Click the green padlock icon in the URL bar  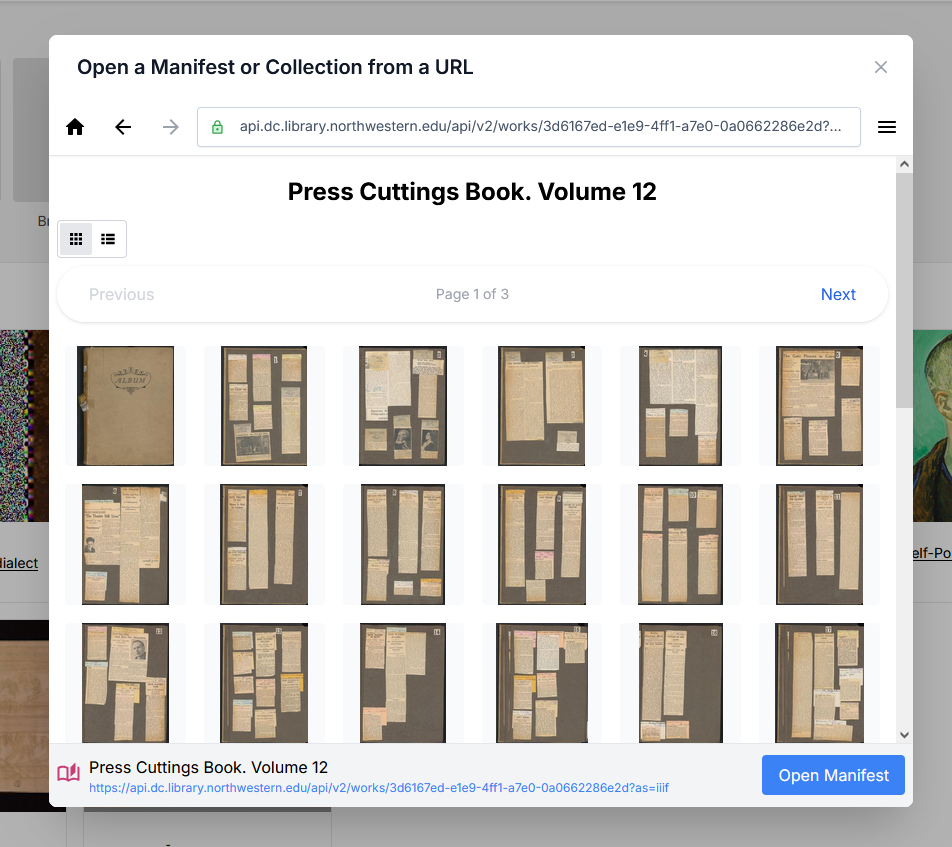pyautogui.click(x=216, y=127)
